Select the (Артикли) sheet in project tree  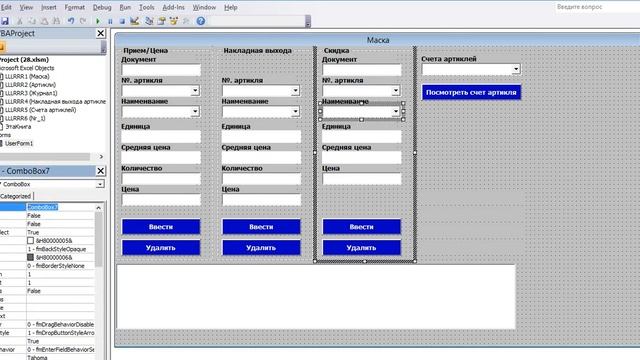pyautogui.click(x=31, y=84)
